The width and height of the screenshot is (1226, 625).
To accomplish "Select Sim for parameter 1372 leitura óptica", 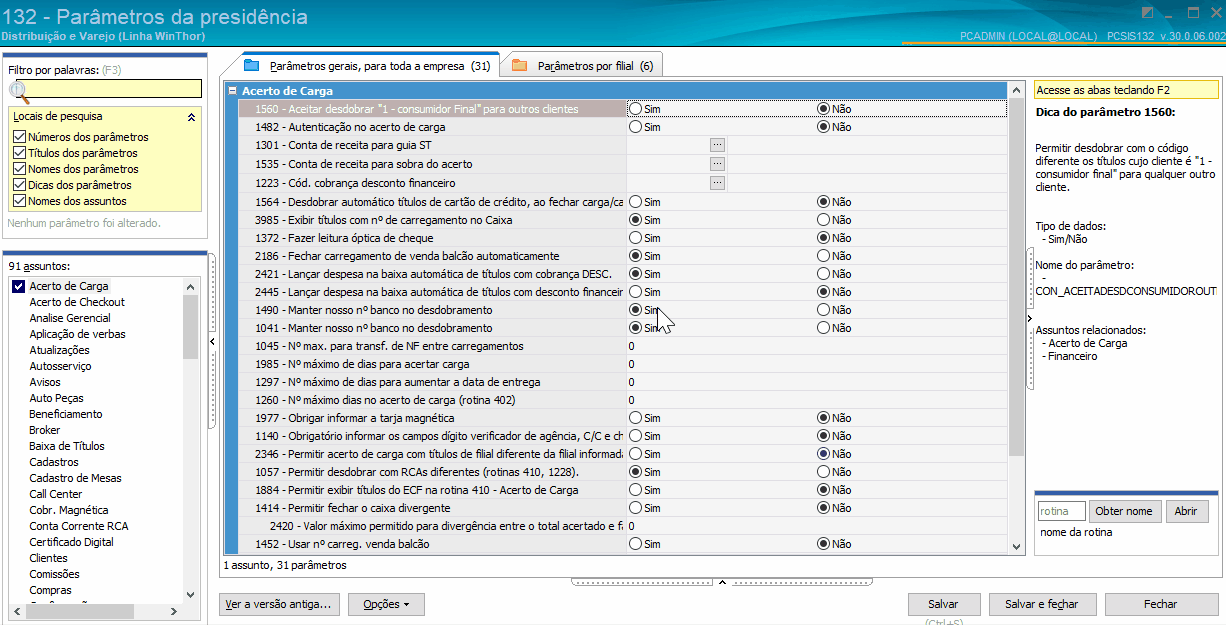I will pos(635,238).
